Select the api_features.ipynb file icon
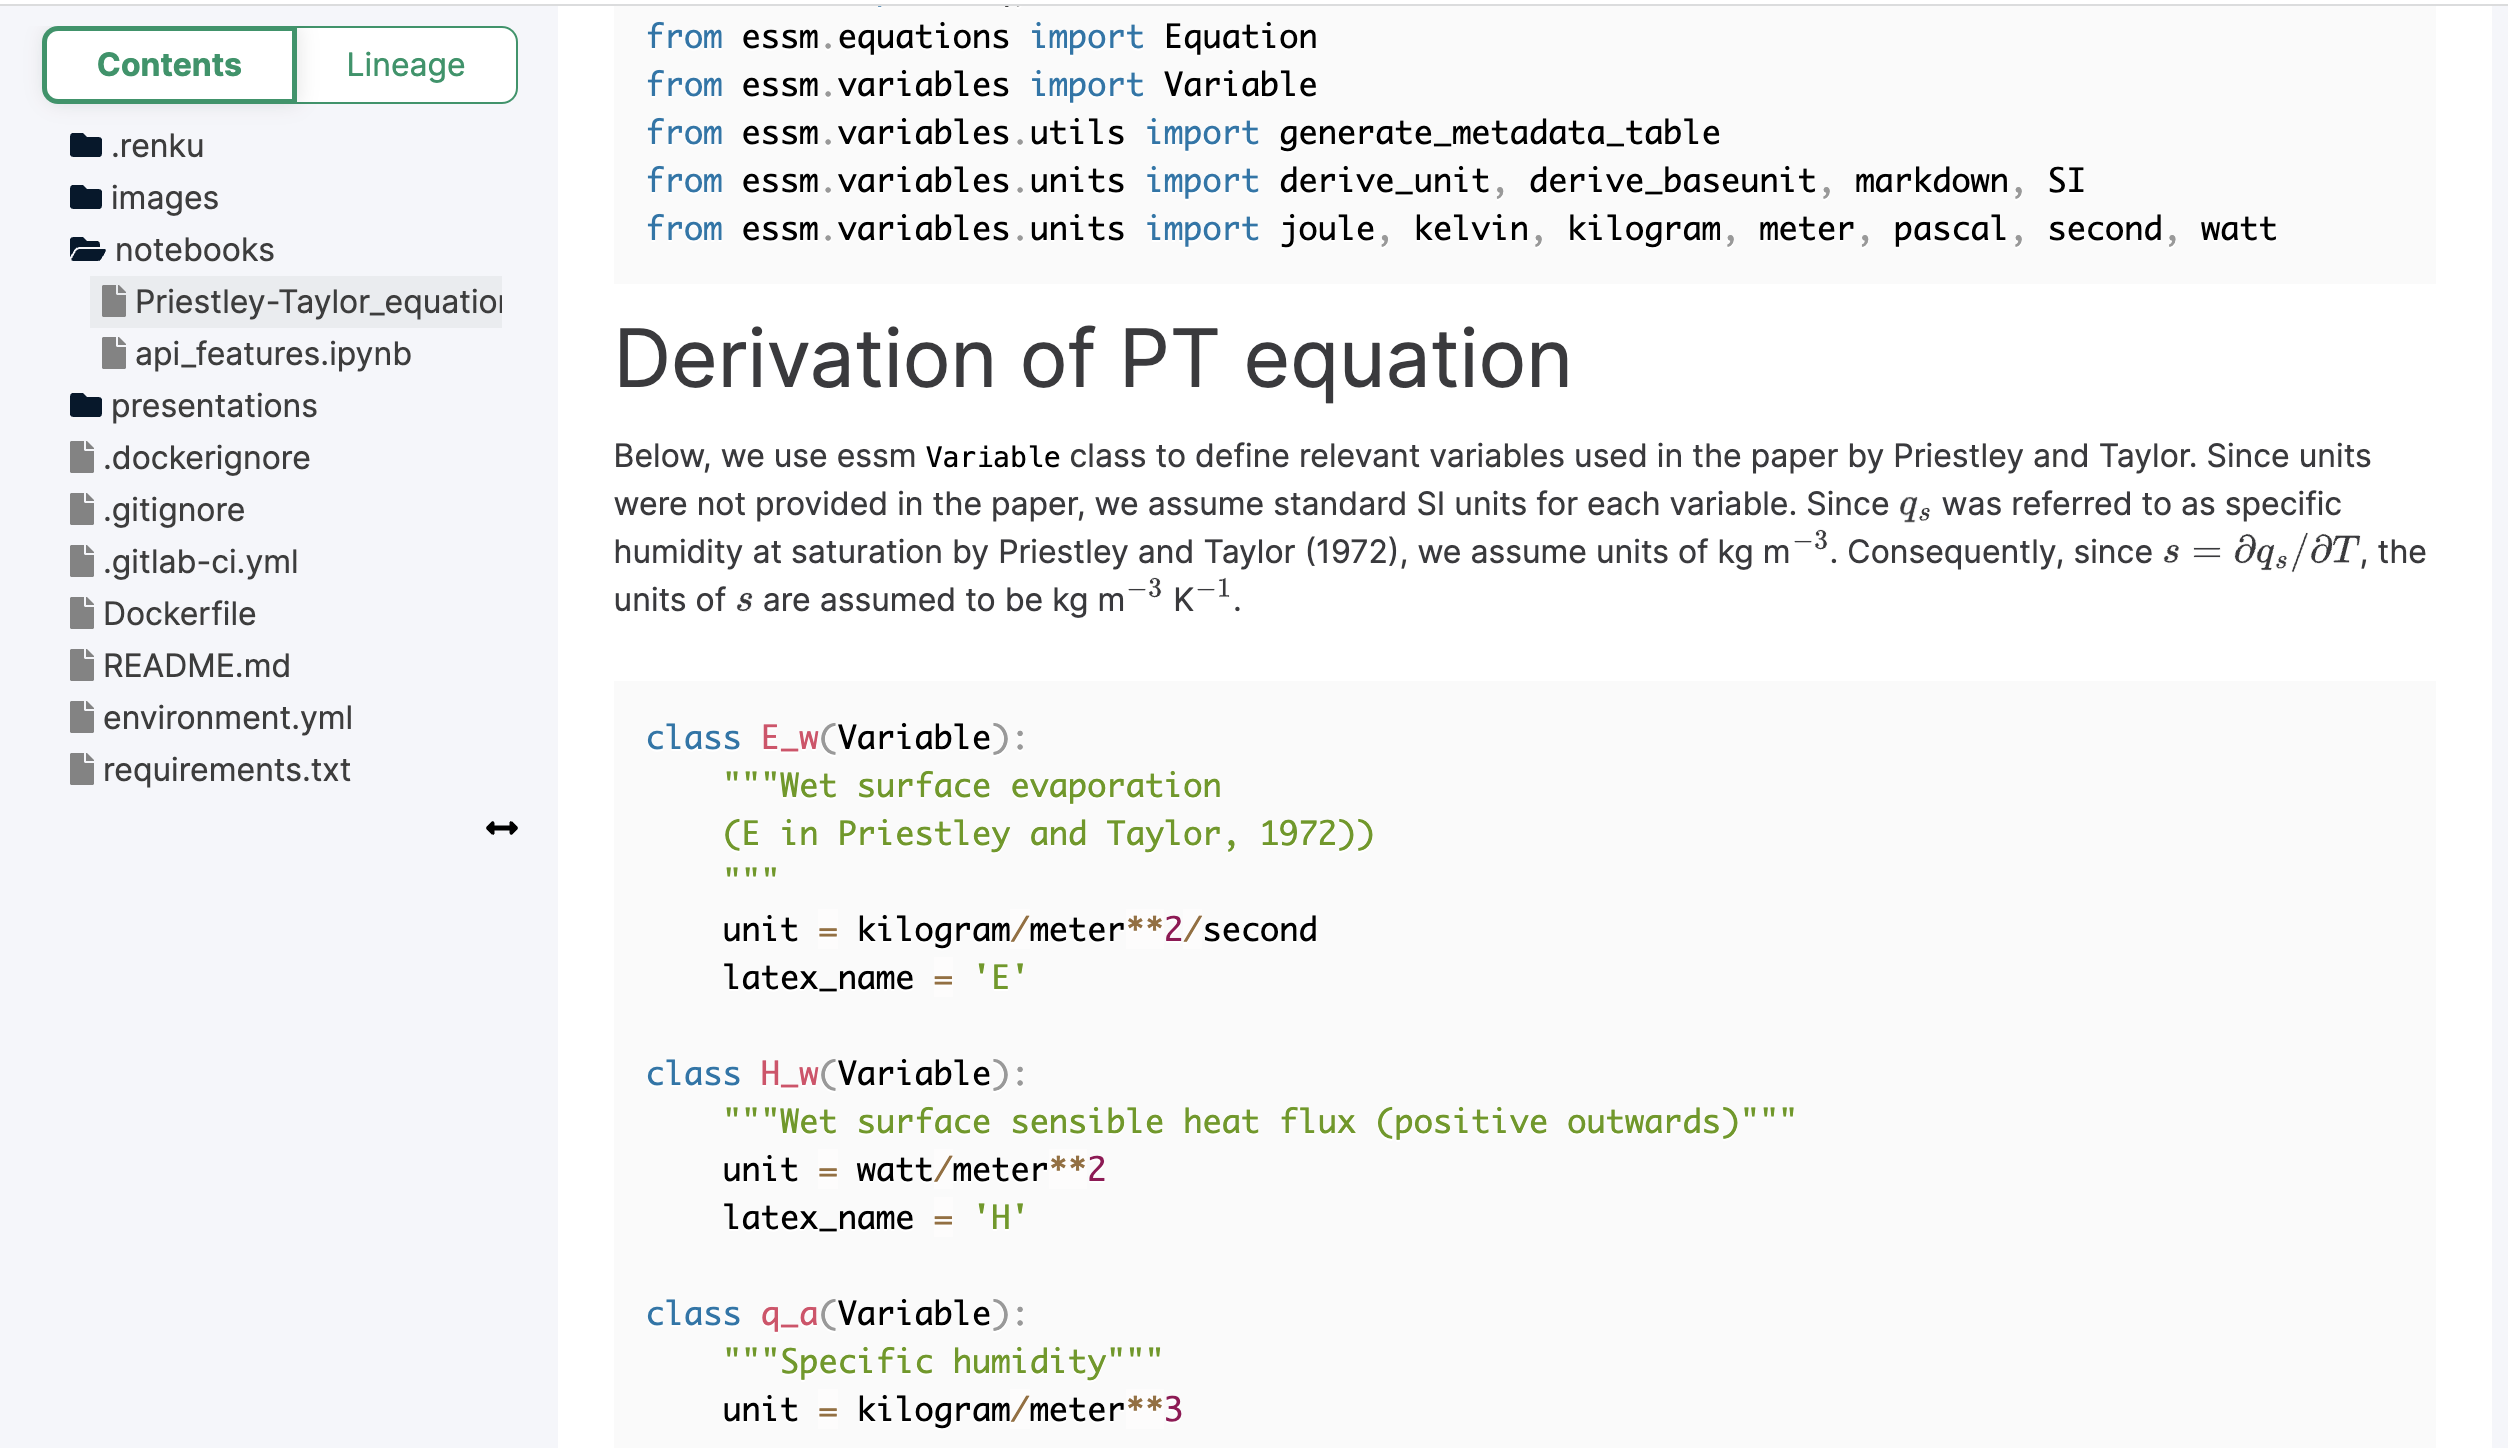Image resolution: width=2508 pixels, height=1448 pixels. [114, 352]
